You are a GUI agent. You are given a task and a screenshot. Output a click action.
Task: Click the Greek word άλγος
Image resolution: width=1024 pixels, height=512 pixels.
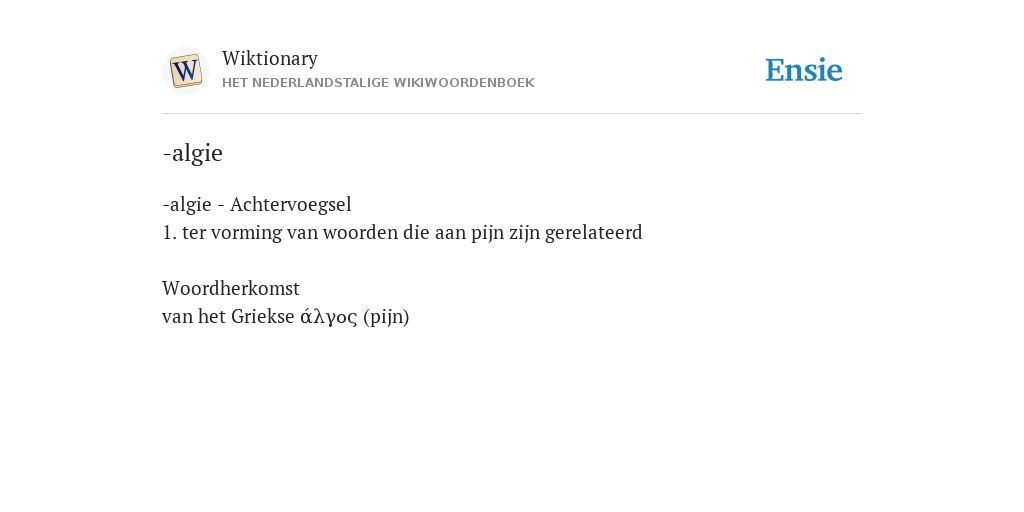pyautogui.click(x=328, y=317)
